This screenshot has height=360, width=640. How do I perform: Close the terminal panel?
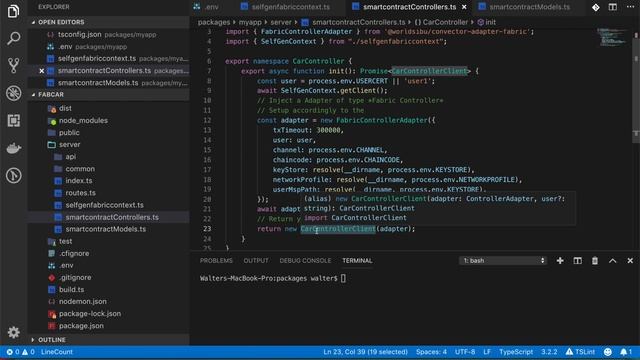click(x=630, y=260)
